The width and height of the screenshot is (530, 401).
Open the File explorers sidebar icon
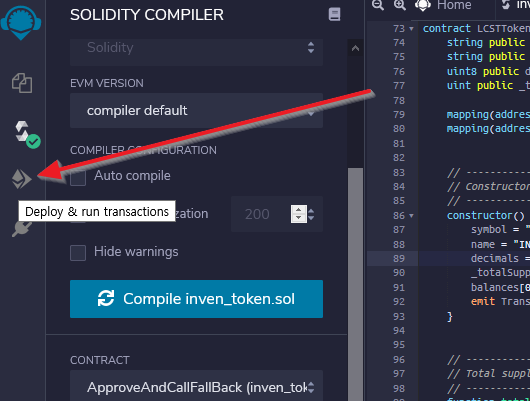(22, 83)
